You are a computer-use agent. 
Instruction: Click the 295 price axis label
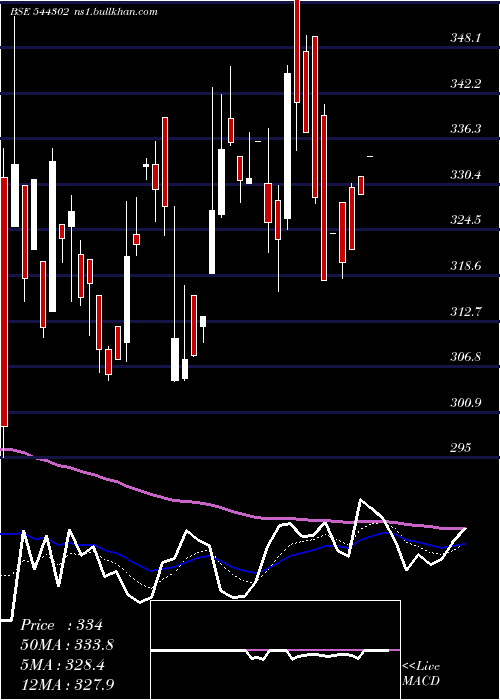[x=460, y=448]
